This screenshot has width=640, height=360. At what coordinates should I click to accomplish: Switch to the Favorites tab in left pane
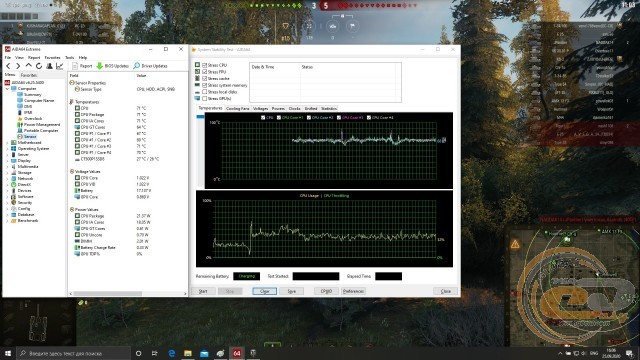pyautogui.click(x=29, y=75)
